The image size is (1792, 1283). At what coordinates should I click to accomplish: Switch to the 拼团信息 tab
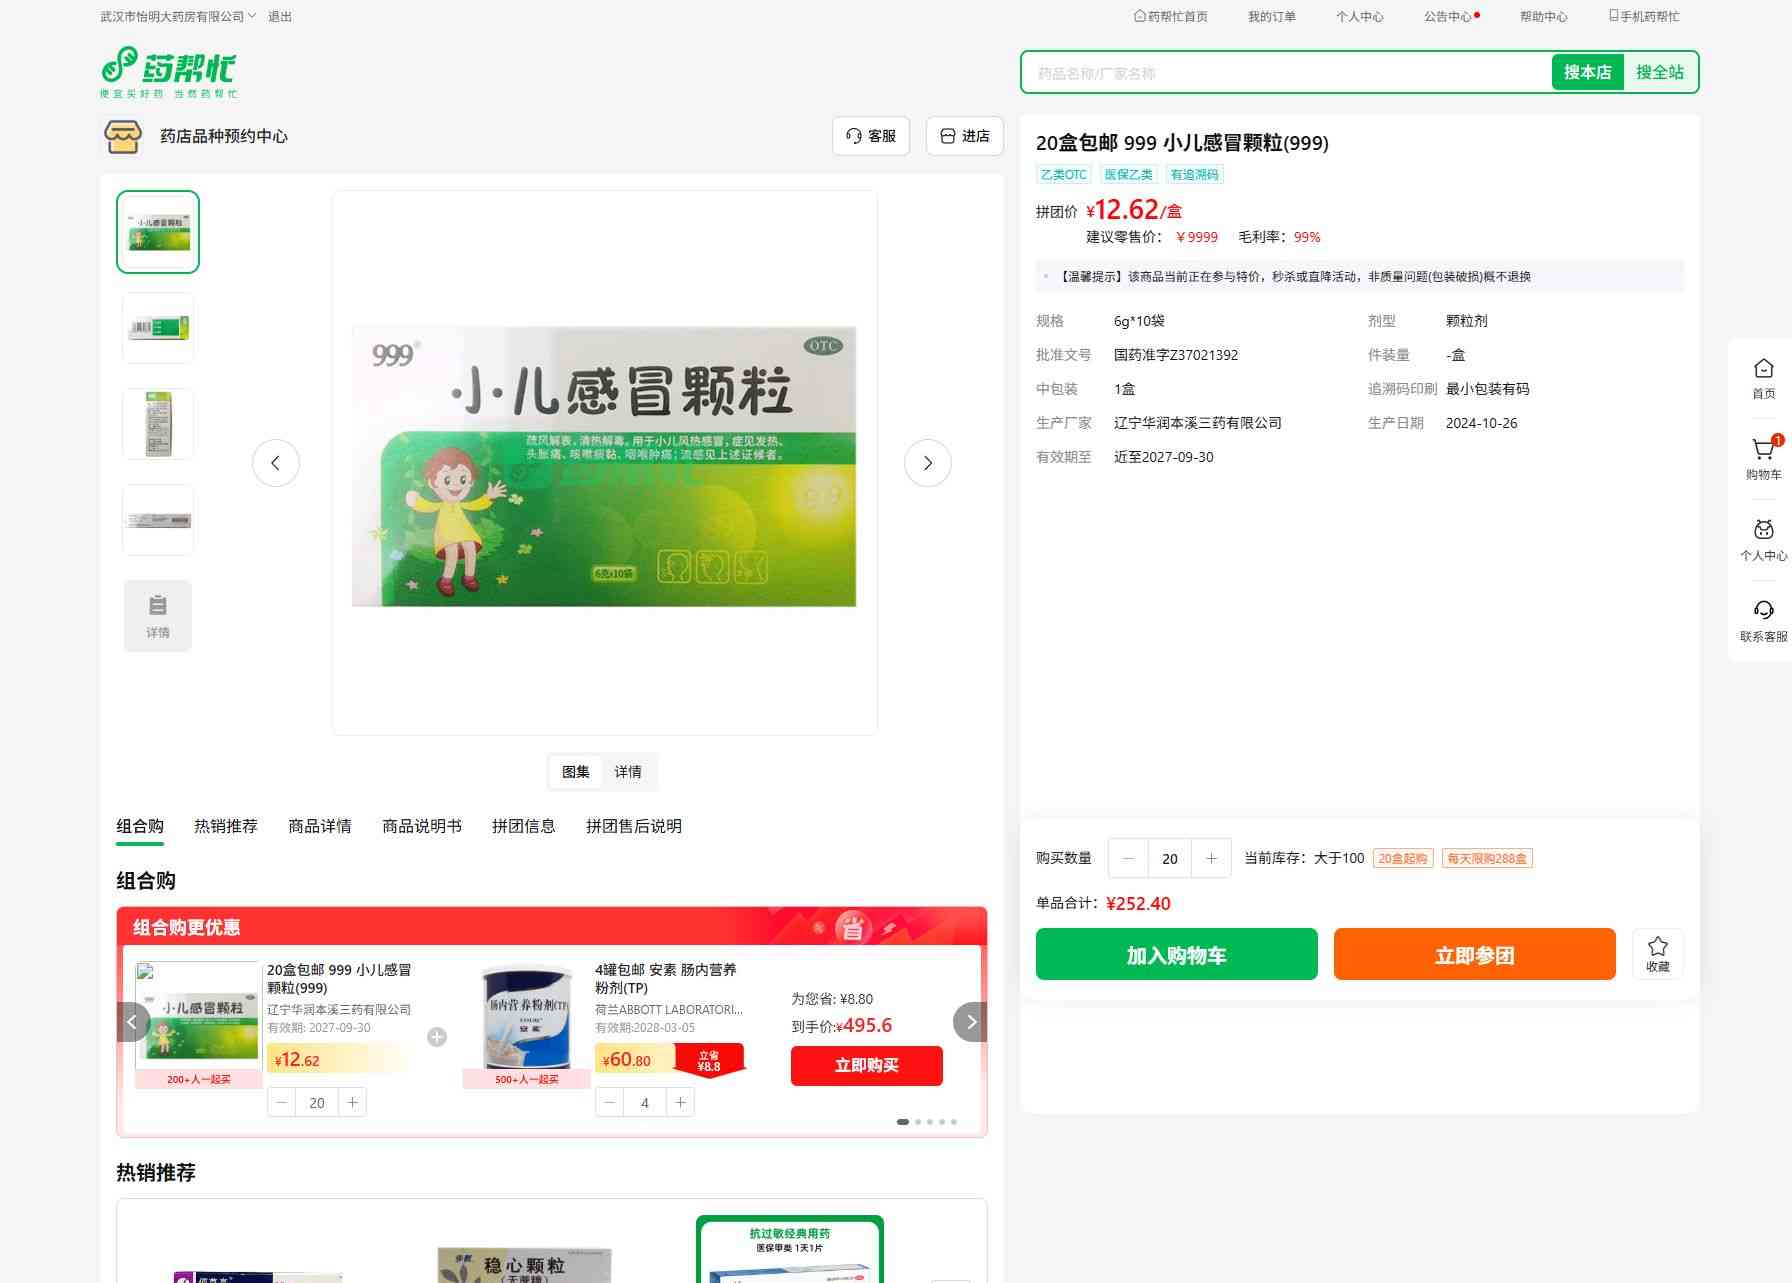point(523,826)
